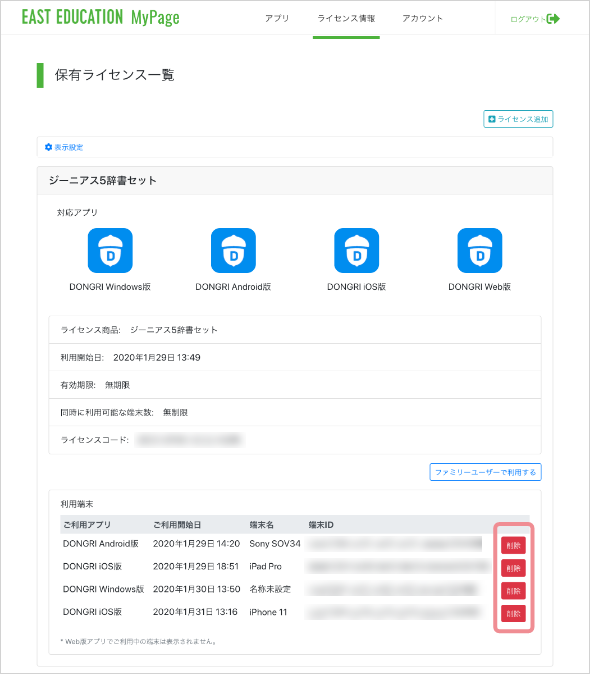Click the logout arrow icon
Image resolution: width=590 pixels, height=674 pixels.
(553, 18)
